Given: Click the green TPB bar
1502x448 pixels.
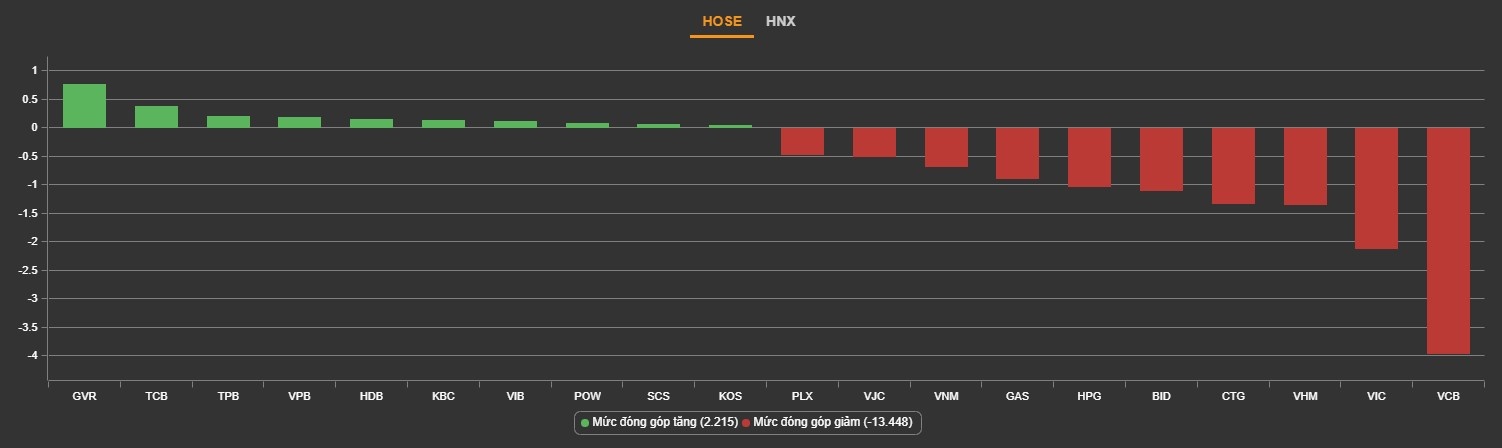Looking at the screenshot, I should tap(228, 122).
